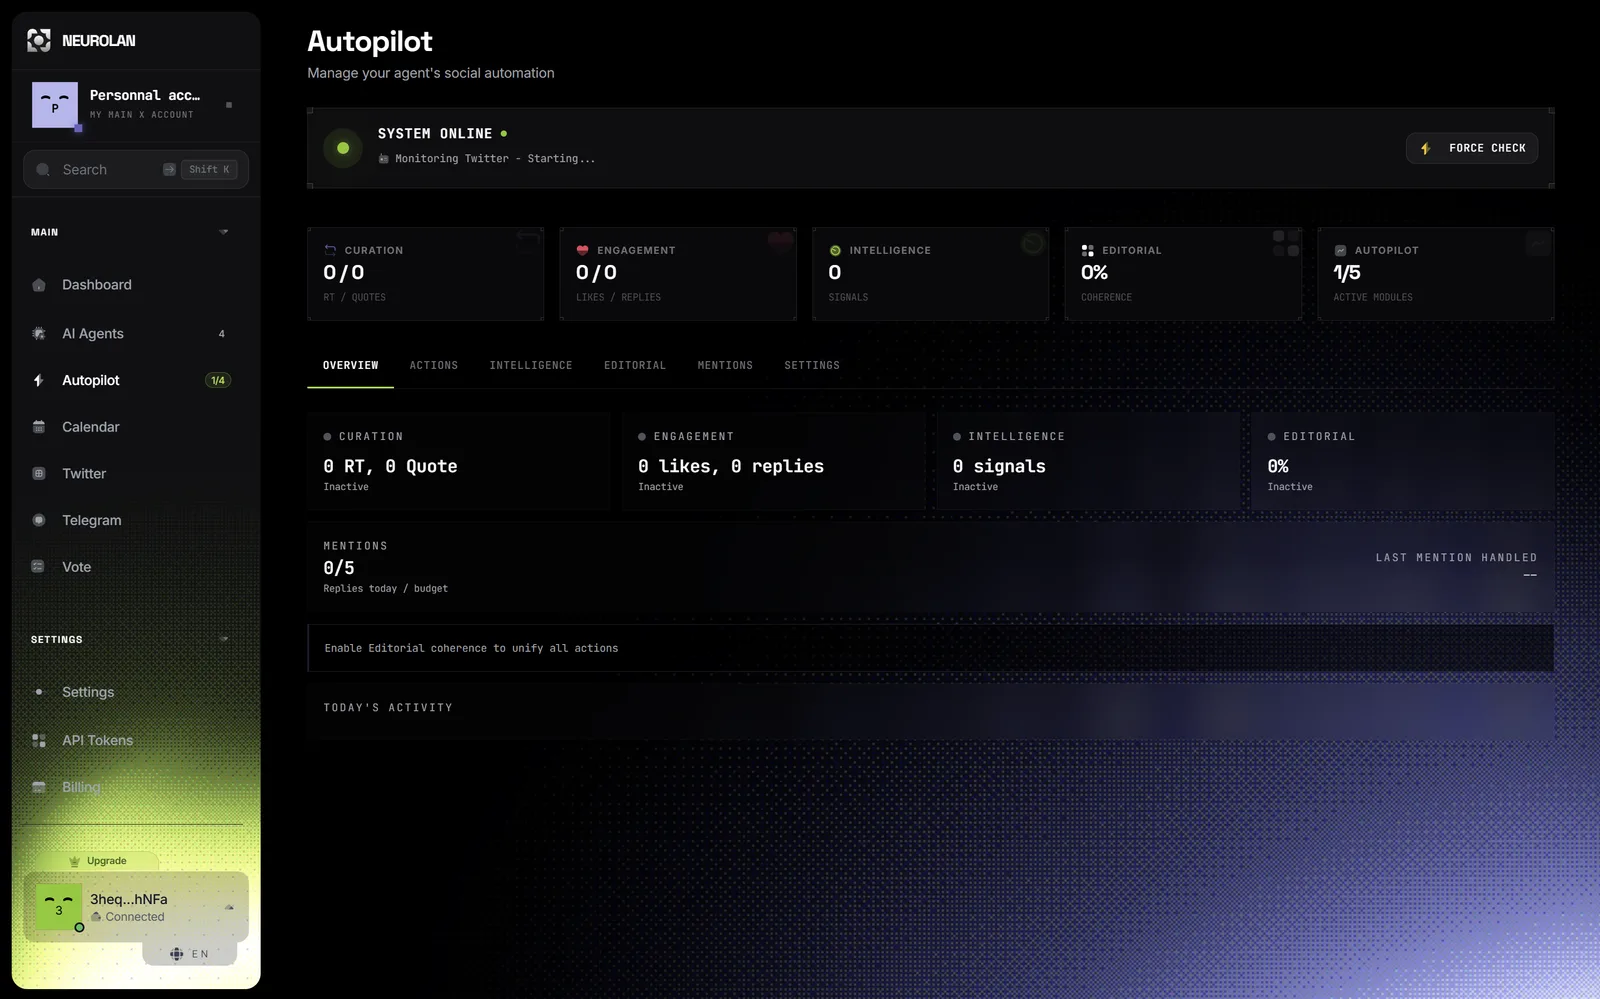The height and width of the screenshot is (999, 1600).
Task: Click the Settings icon in sidebar
Action: pos(39,692)
